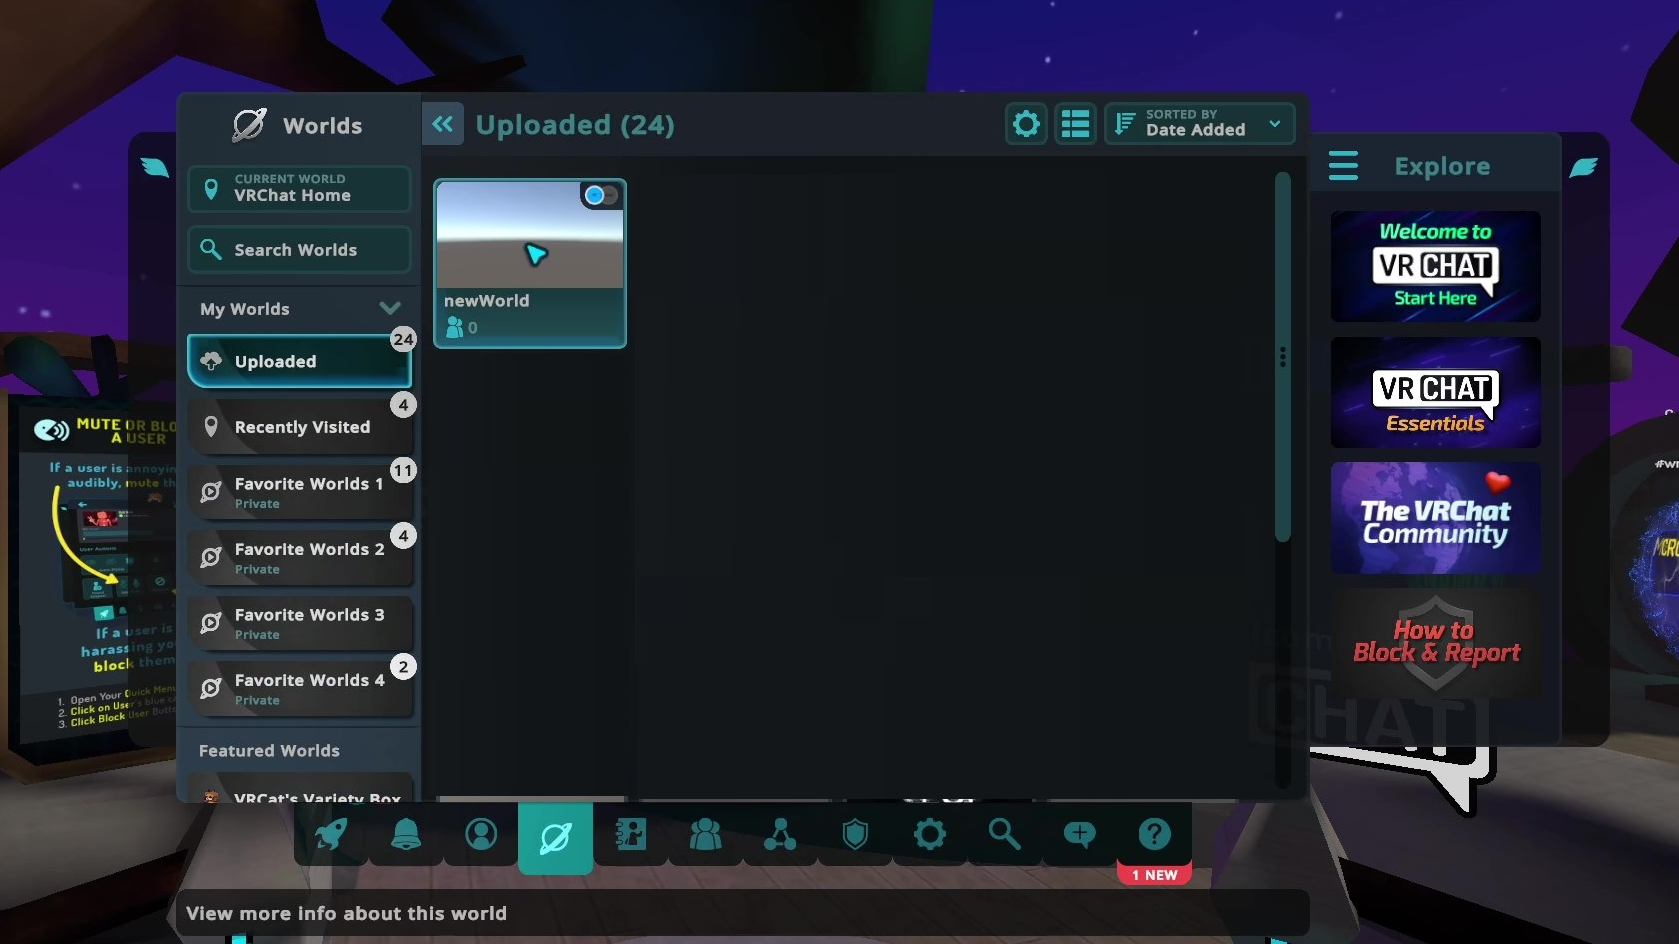1679x944 pixels.
Task: Open Favorite Worlds 1 list
Action: pos(299,492)
